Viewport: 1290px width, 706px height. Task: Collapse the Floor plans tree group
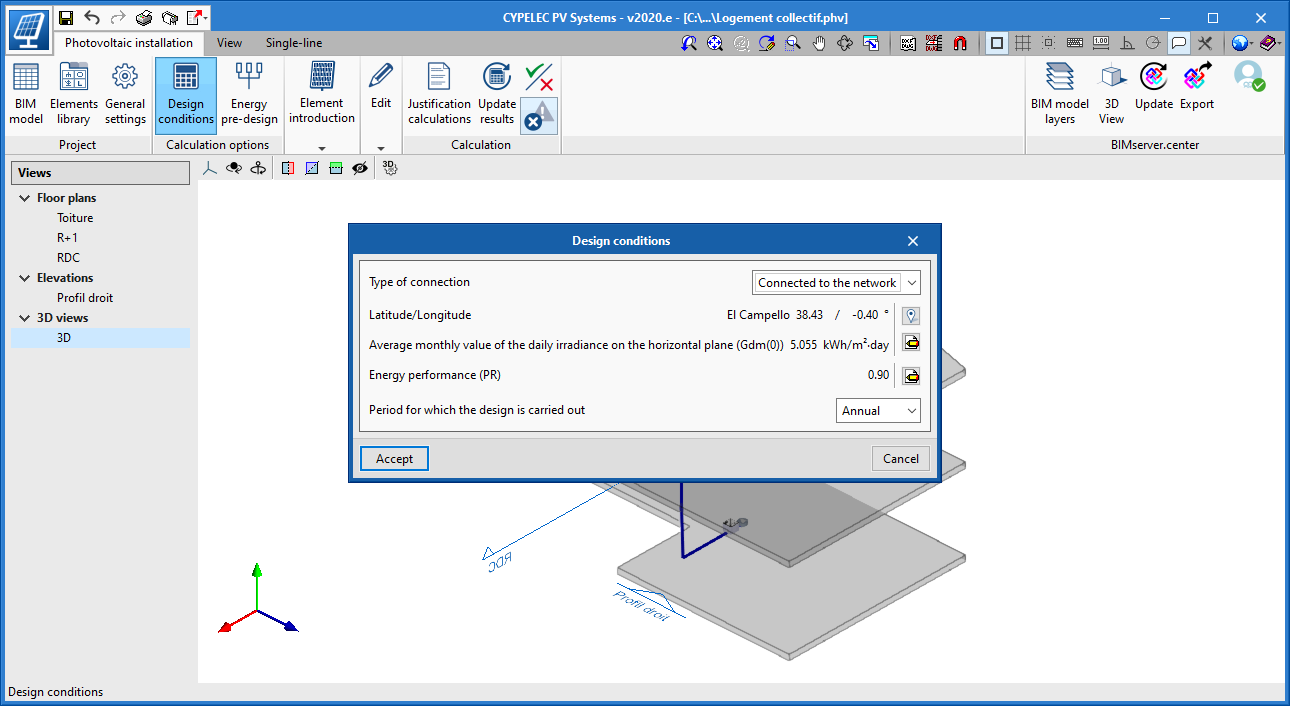(24, 198)
